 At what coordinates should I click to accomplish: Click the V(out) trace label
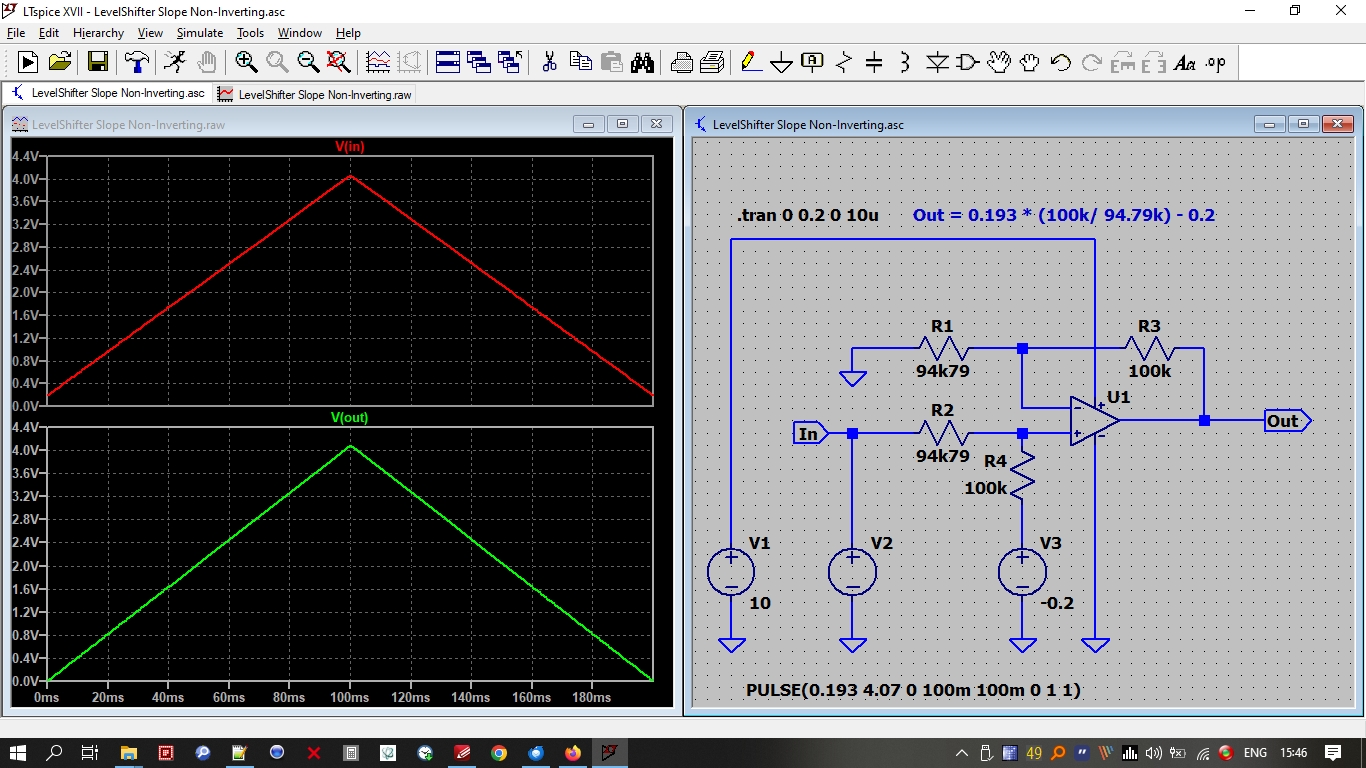tap(349, 418)
